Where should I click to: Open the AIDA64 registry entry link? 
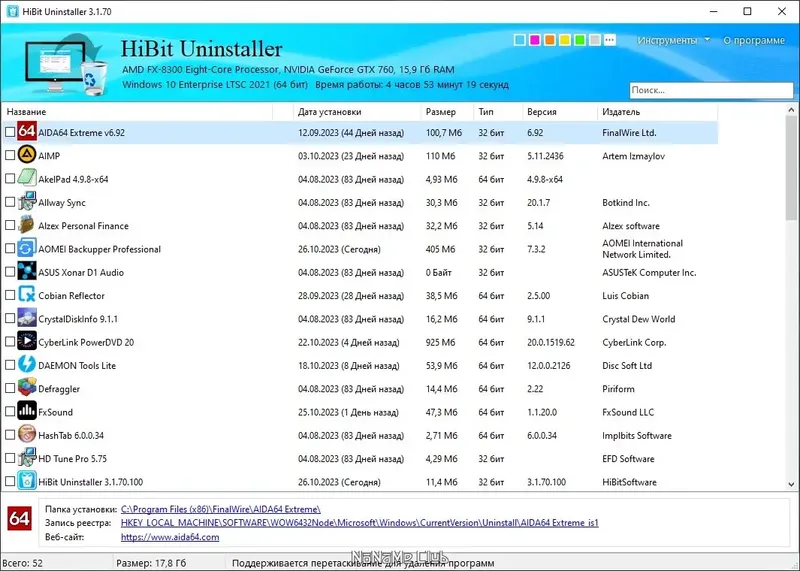[x=360, y=523]
